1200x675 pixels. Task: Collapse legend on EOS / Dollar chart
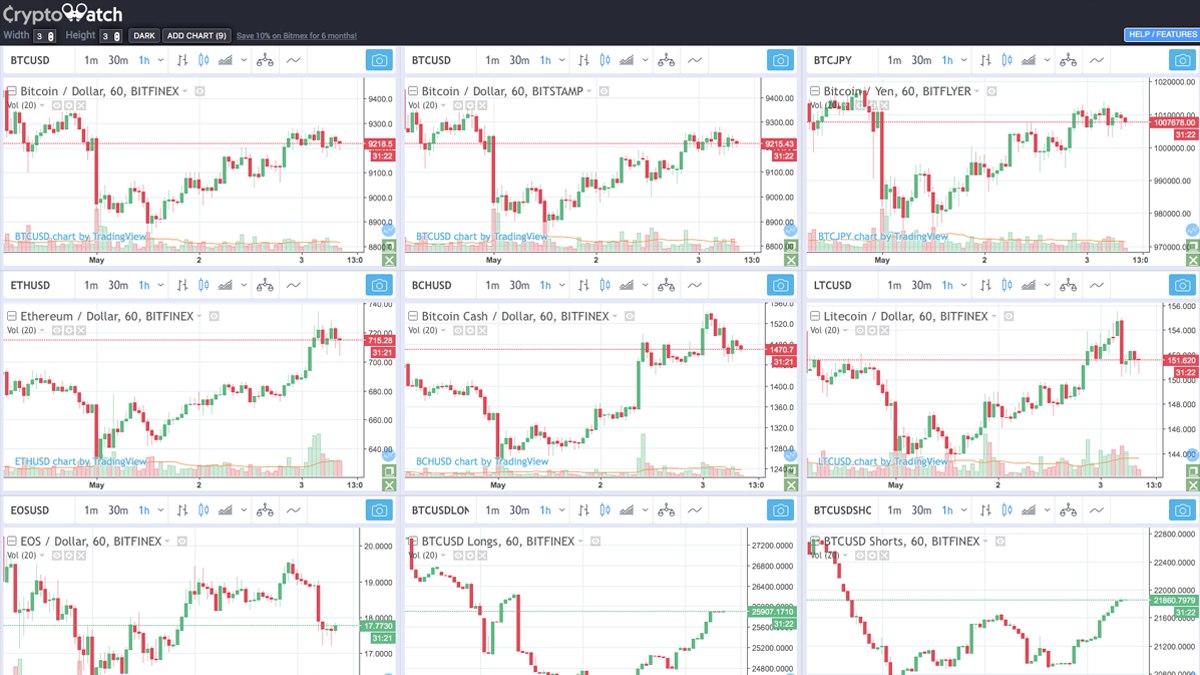tap(11, 541)
